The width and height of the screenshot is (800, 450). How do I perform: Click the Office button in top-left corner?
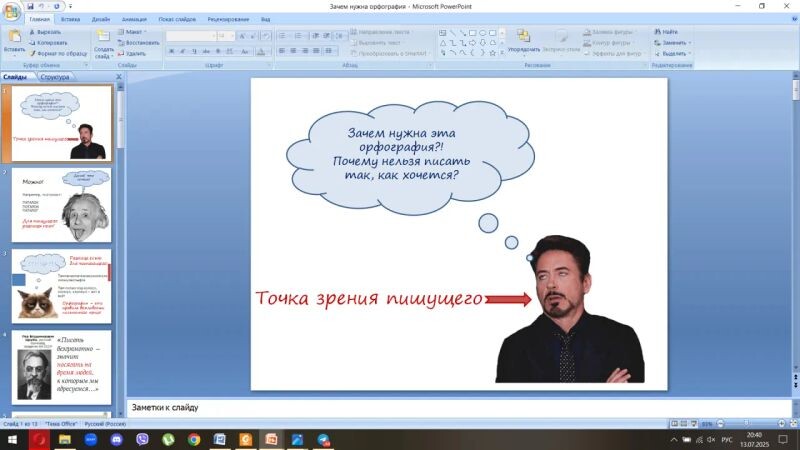pyautogui.click(x=10, y=10)
